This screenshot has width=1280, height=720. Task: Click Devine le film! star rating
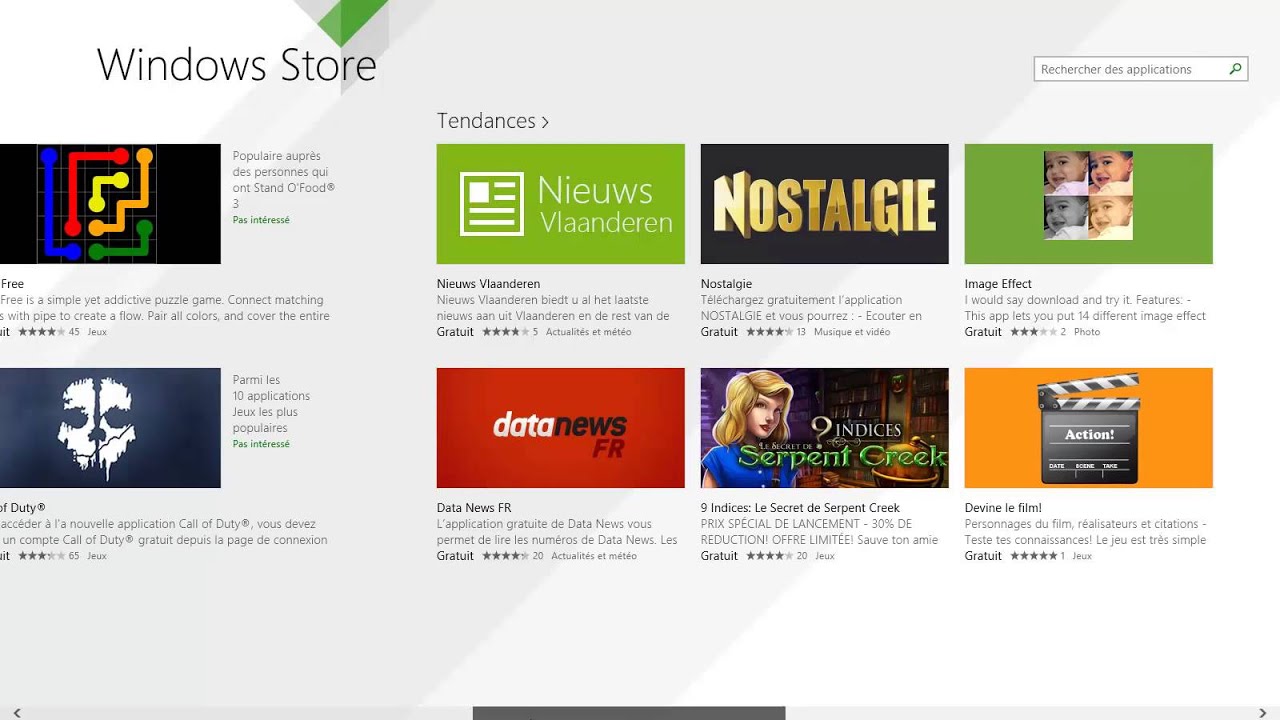1033,556
